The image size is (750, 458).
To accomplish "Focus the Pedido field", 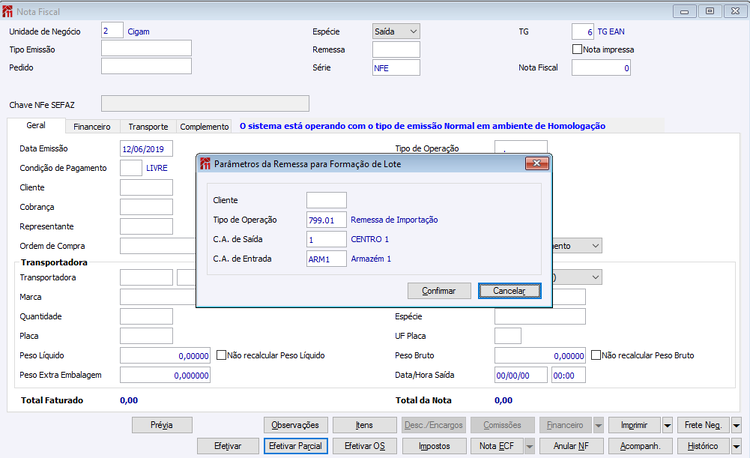I will tap(146, 66).
